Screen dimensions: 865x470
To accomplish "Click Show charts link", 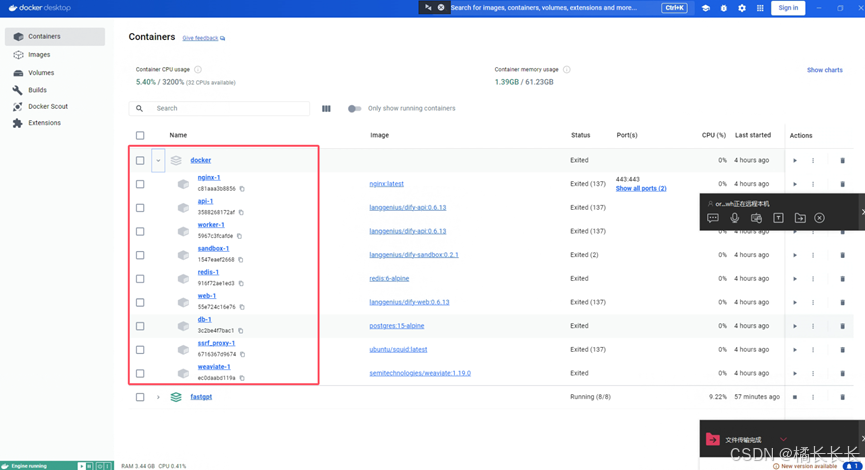I will (825, 70).
